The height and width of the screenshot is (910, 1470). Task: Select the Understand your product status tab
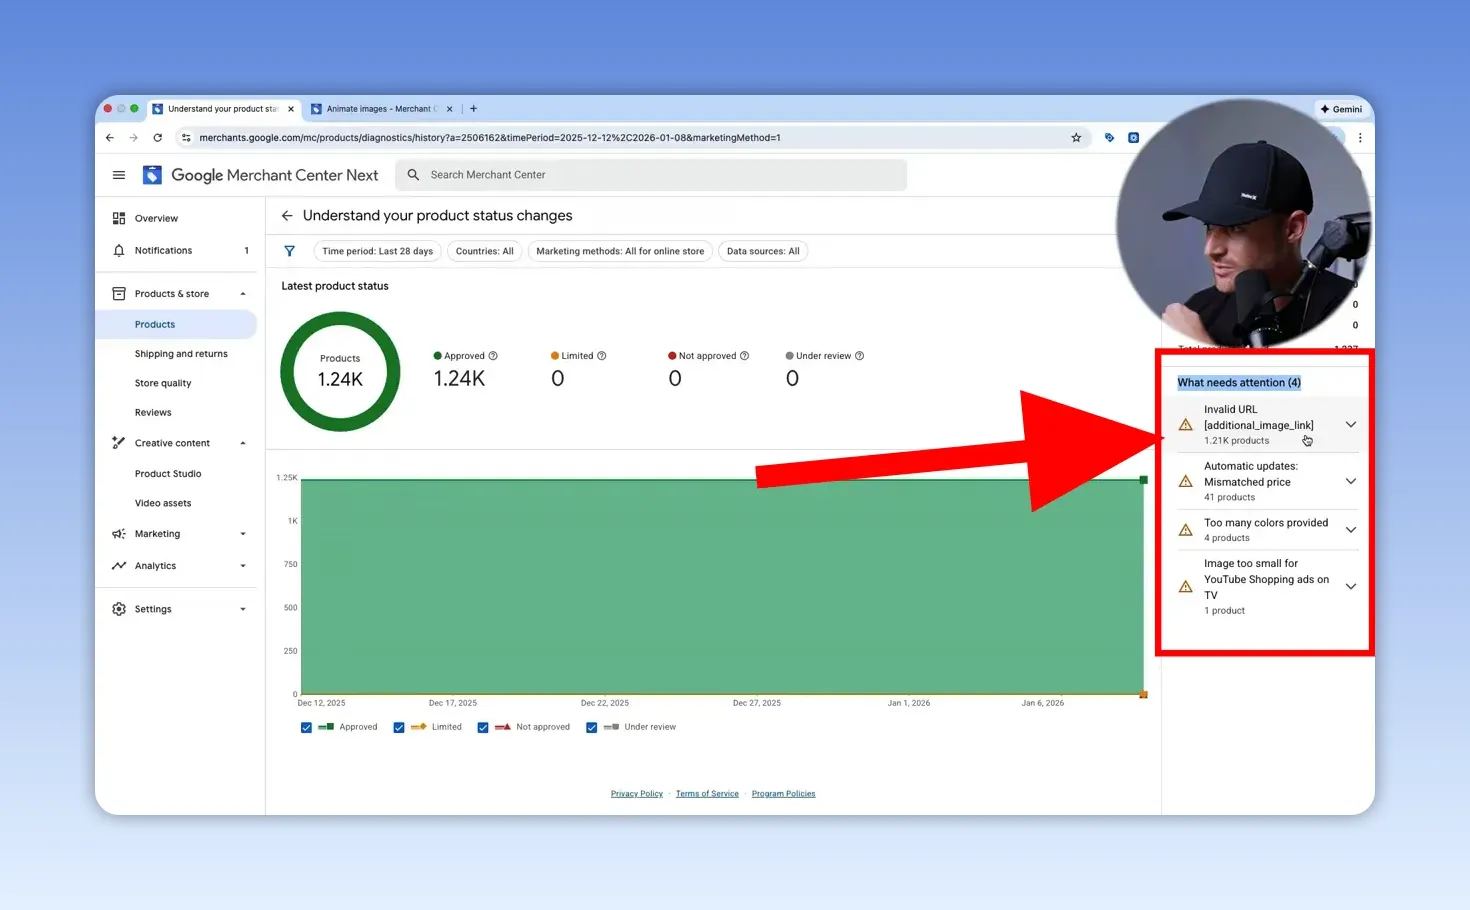point(223,109)
